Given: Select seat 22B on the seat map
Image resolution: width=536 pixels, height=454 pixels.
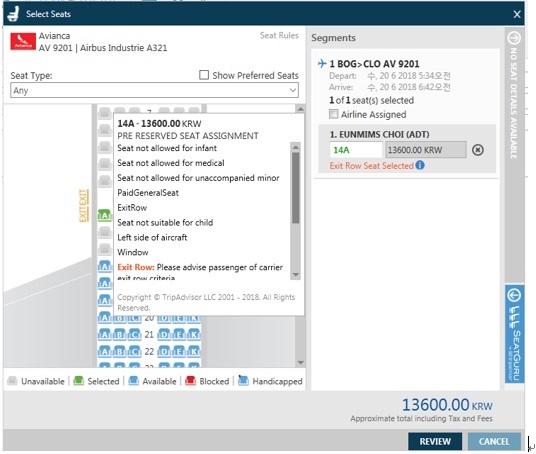Looking at the screenshot, I should click(x=119, y=351).
